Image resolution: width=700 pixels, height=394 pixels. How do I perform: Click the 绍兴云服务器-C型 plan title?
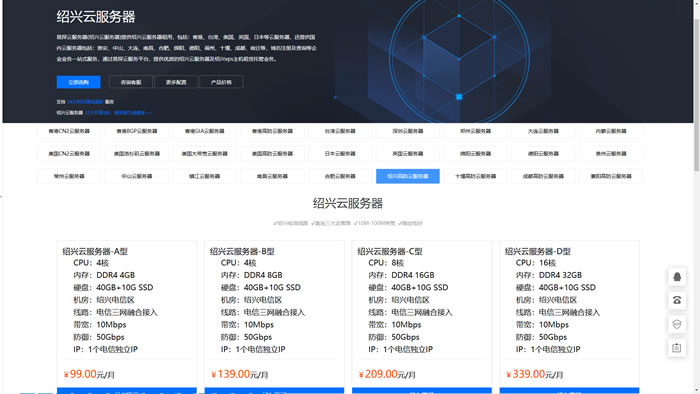click(390, 251)
